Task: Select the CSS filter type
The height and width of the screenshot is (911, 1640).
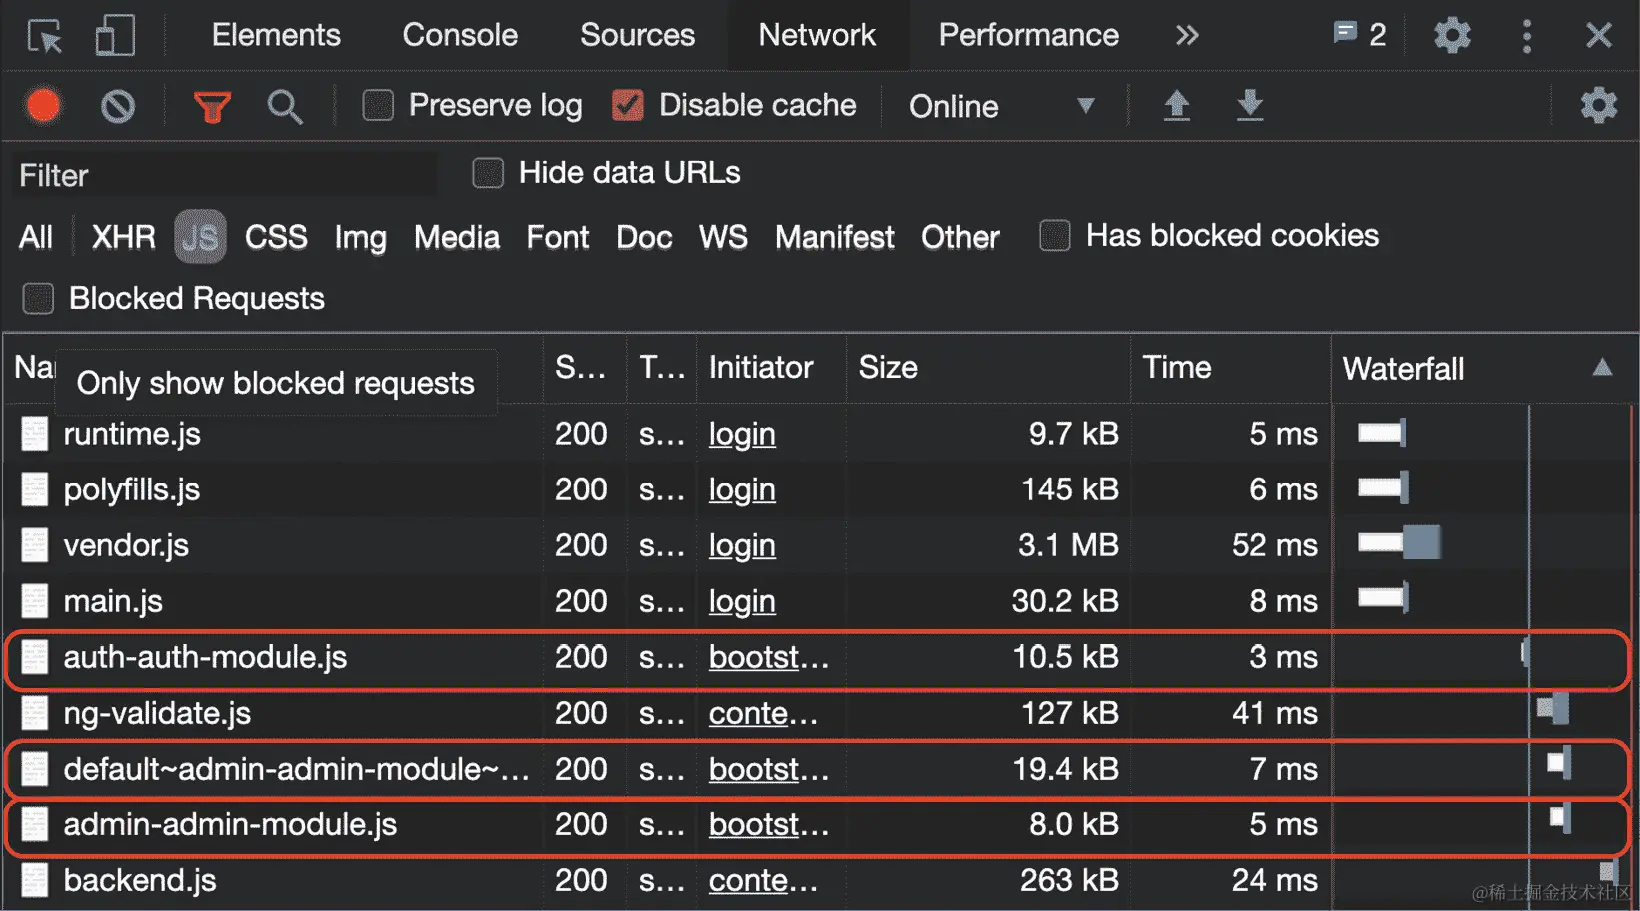Action: click(276, 237)
